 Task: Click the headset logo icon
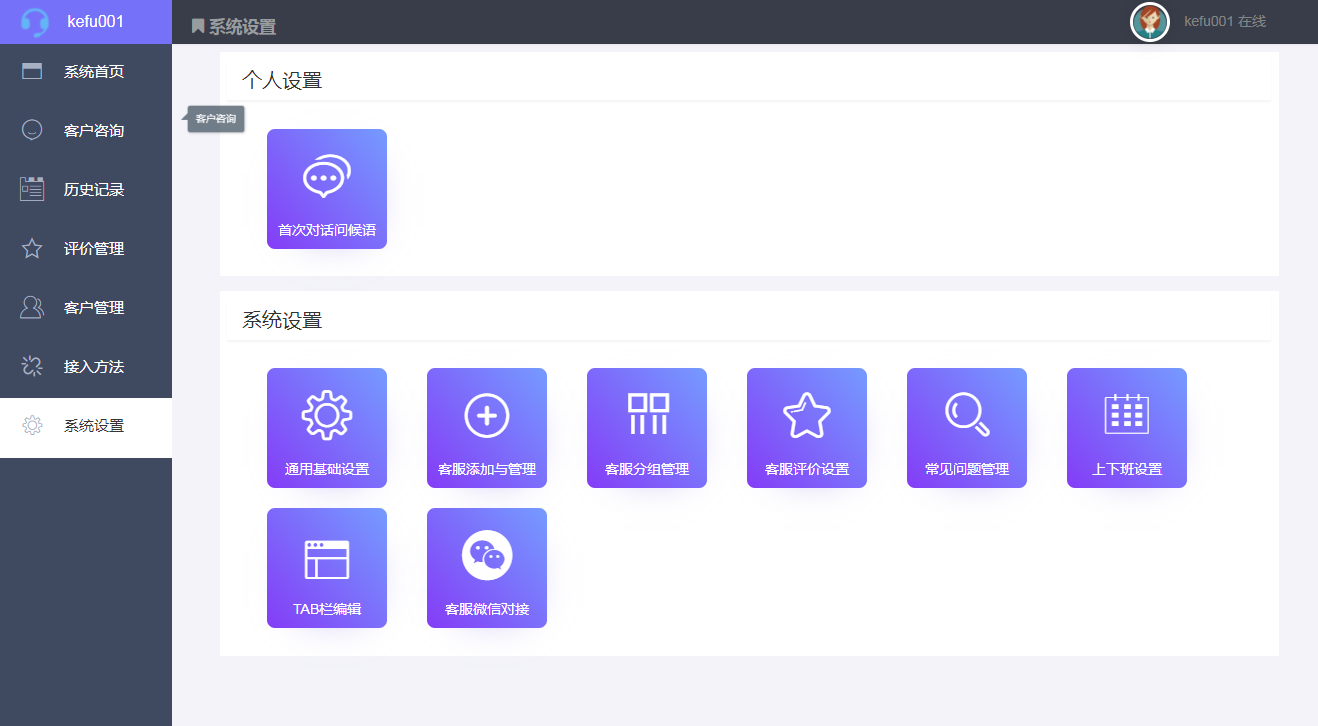[x=34, y=22]
